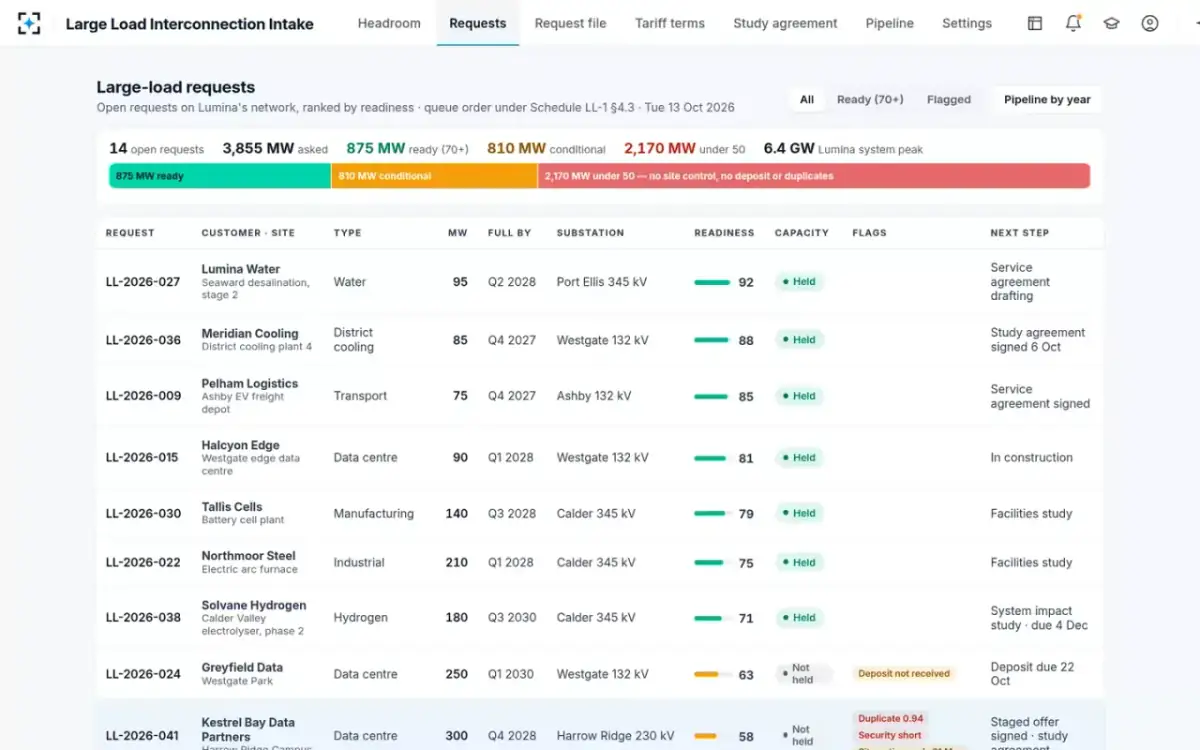This screenshot has width=1200, height=750.
Task: Click Halcyon Edge customer name
Action: 240,445
